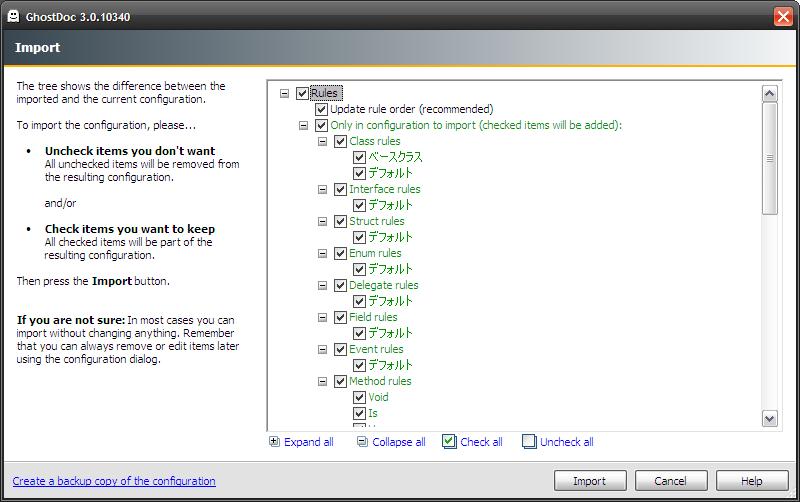The image size is (800, 502).
Task: Select the Is tree item label
Action: click(x=373, y=413)
